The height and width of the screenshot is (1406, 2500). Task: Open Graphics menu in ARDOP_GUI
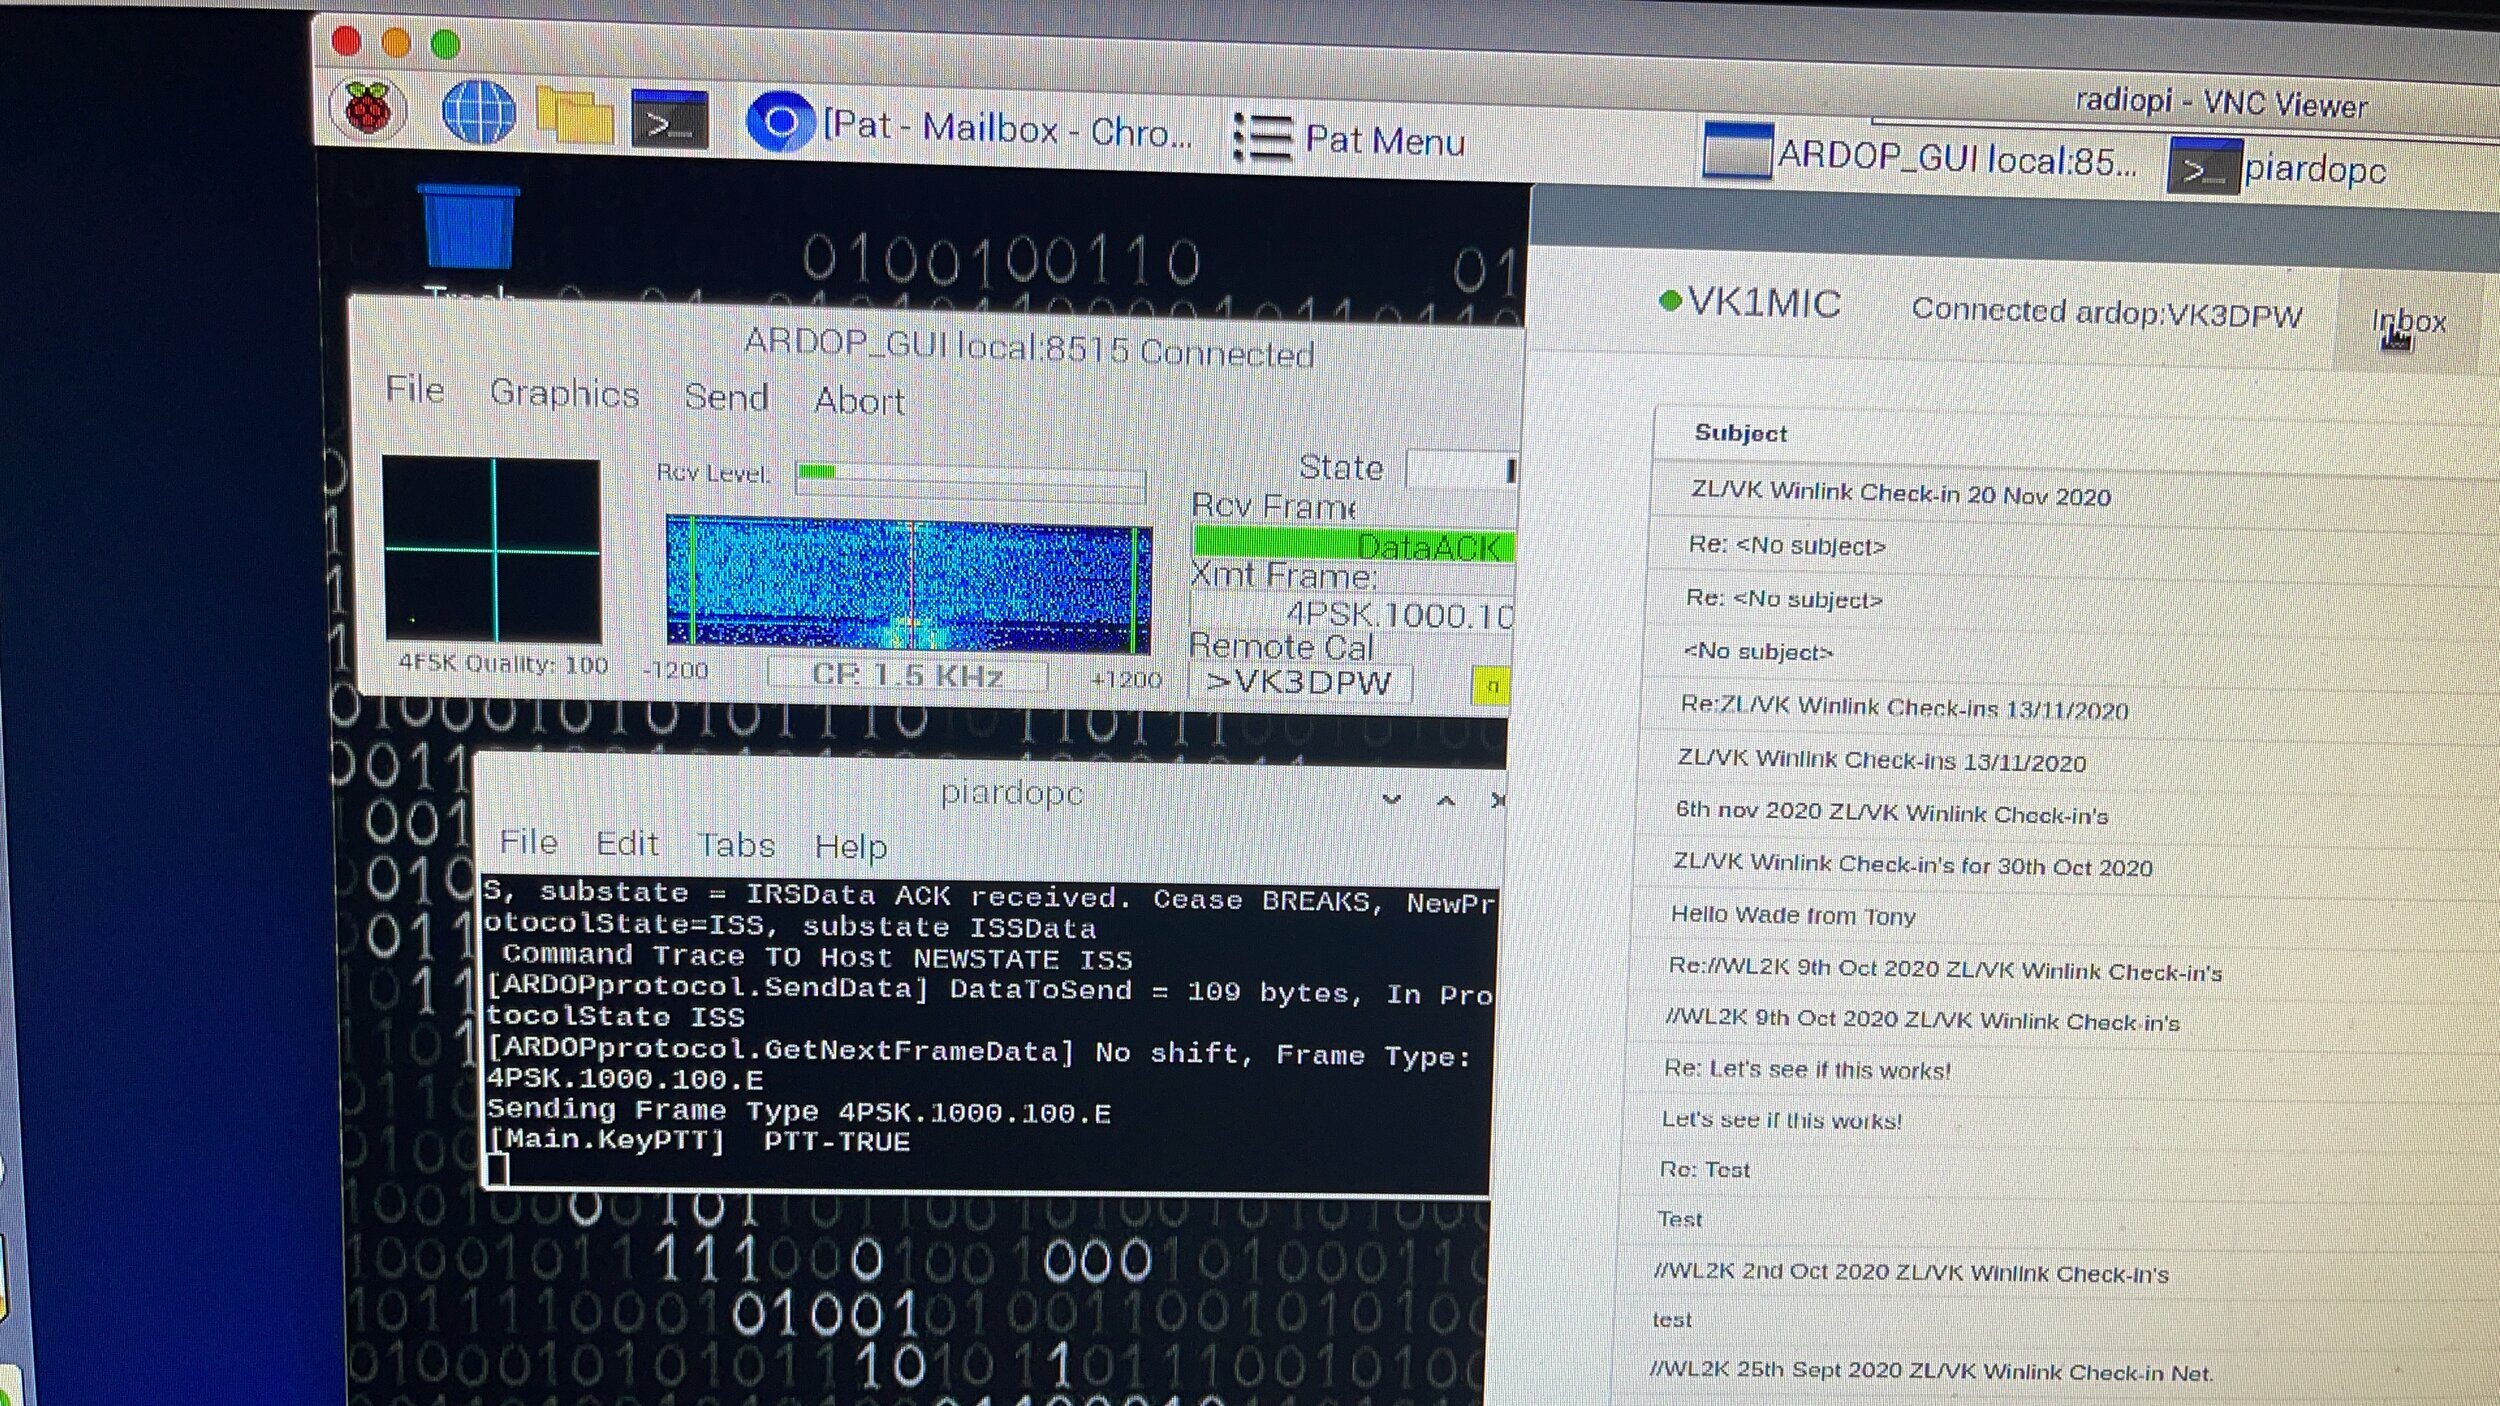click(564, 393)
